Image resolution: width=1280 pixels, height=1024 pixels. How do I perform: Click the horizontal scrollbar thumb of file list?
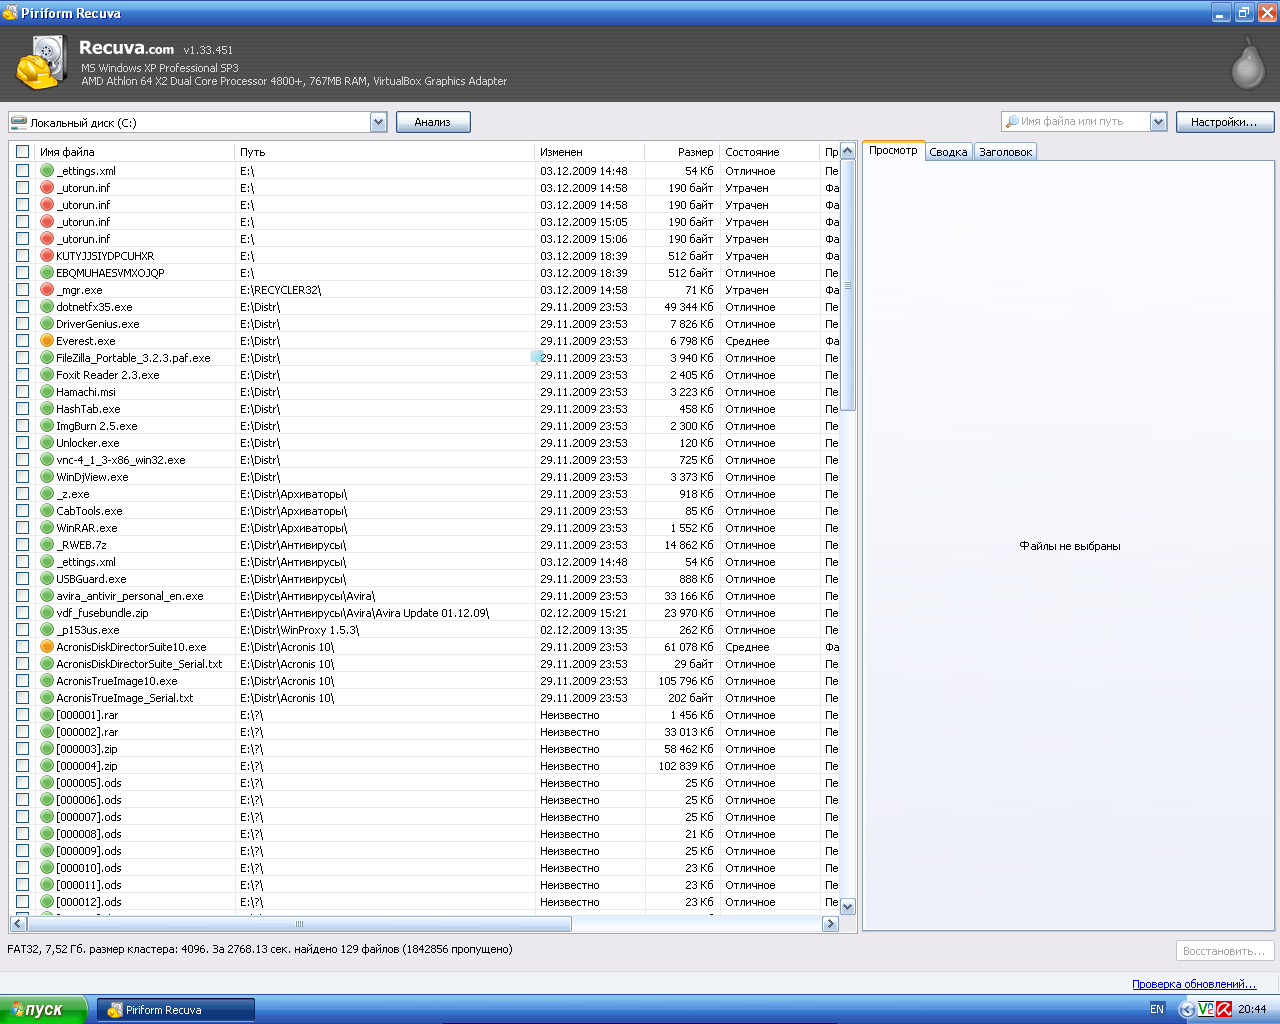(299, 924)
